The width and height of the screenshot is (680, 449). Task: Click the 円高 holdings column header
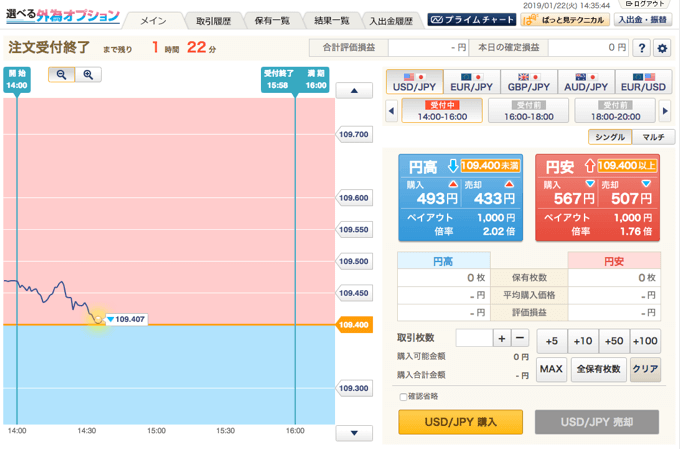pos(444,261)
